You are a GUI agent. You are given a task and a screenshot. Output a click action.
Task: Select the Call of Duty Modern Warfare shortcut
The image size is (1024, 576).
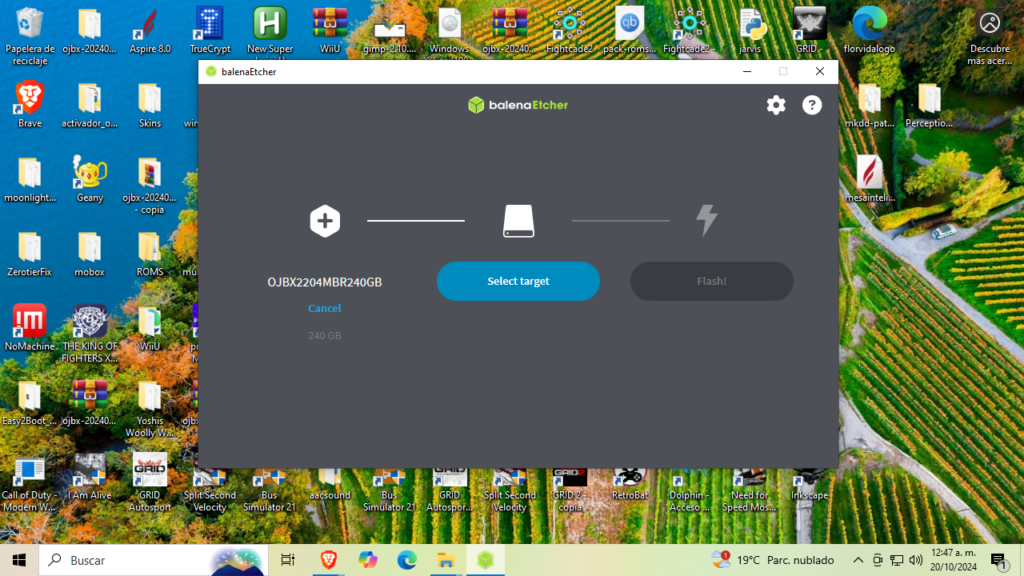point(29,483)
